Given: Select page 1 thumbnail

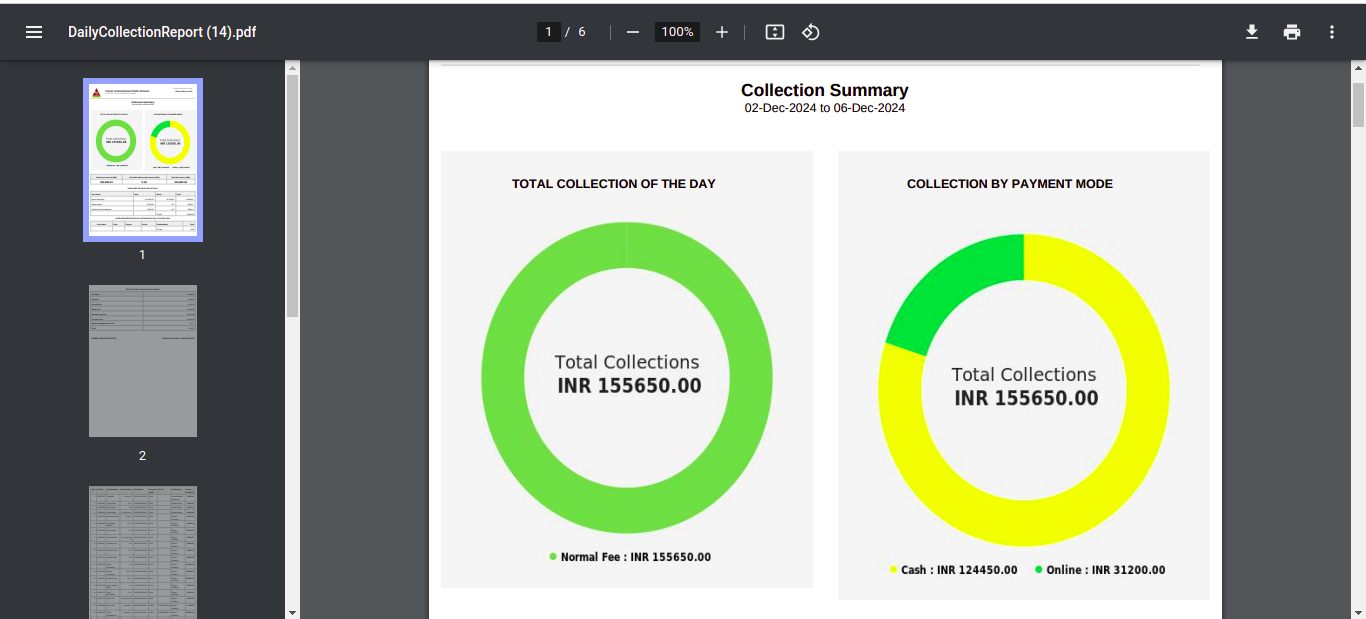Looking at the screenshot, I should 143,160.
